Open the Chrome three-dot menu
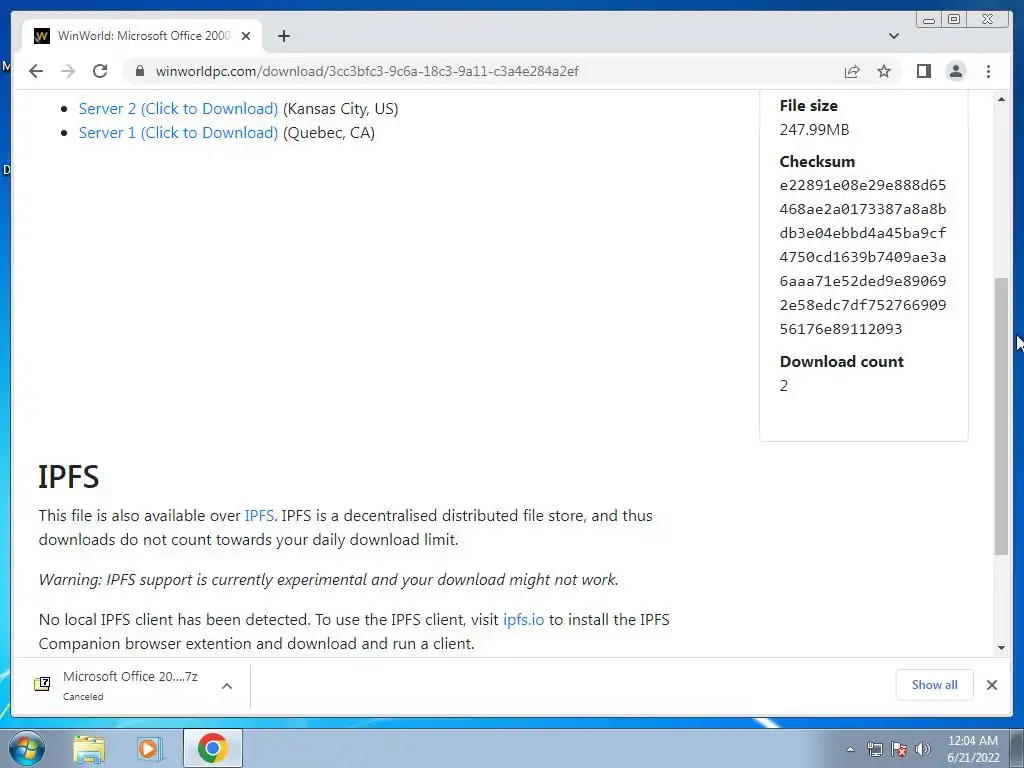Screen dimensions: 1024x768 (988, 71)
